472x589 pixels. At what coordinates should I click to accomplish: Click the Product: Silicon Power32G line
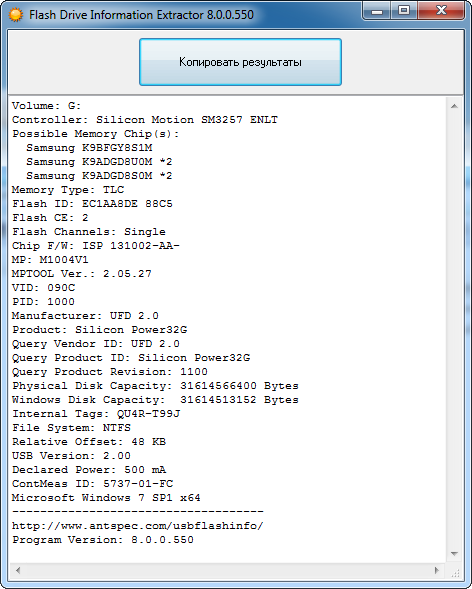pyautogui.click(x=100, y=330)
